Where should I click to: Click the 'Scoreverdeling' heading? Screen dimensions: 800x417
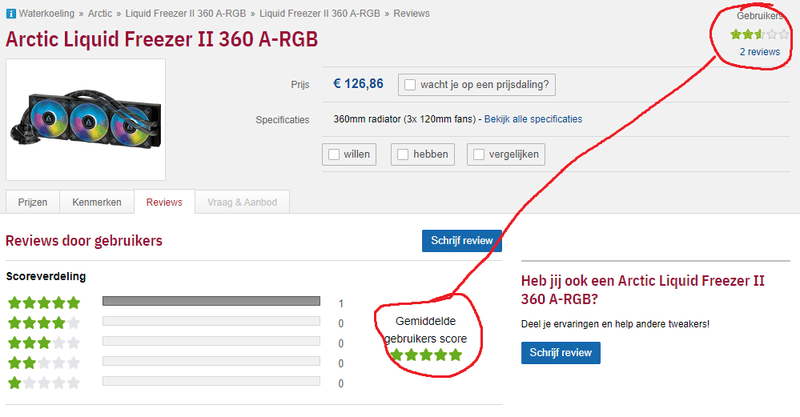tap(46, 276)
